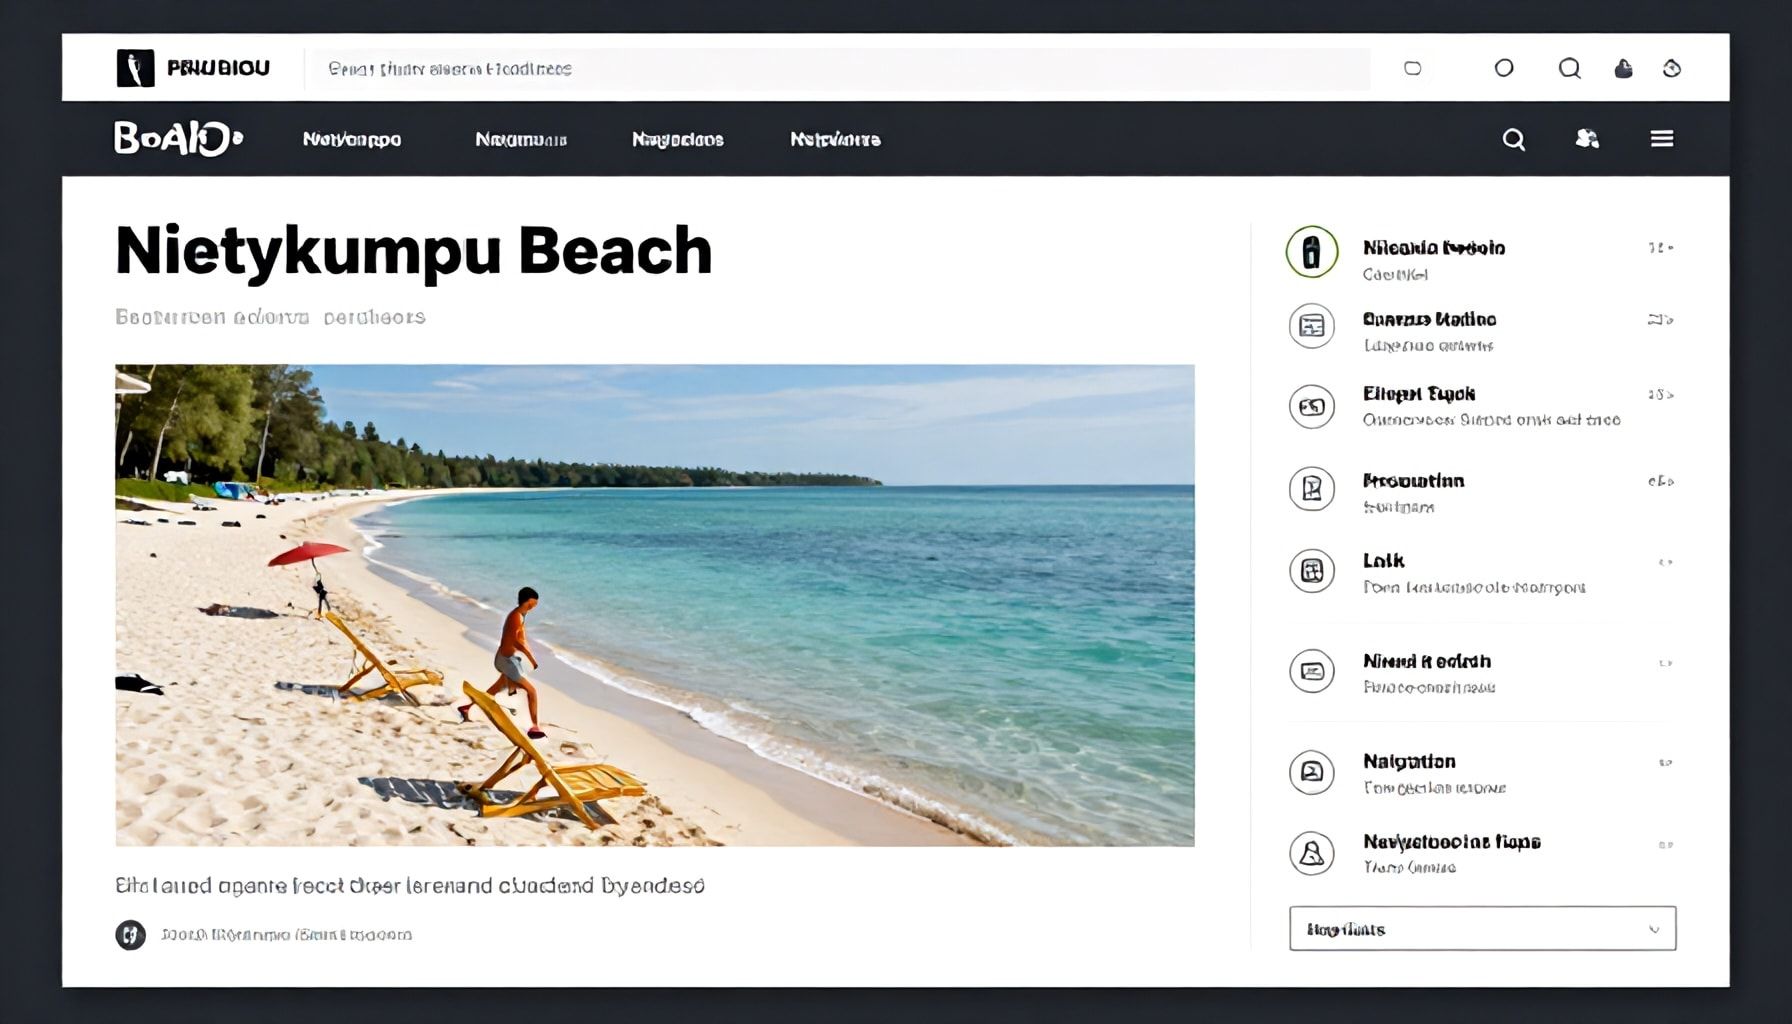This screenshot has width=1792, height=1024.
Task: Open the first menu item after the BoAIO logo
Action: pos(351,139)
